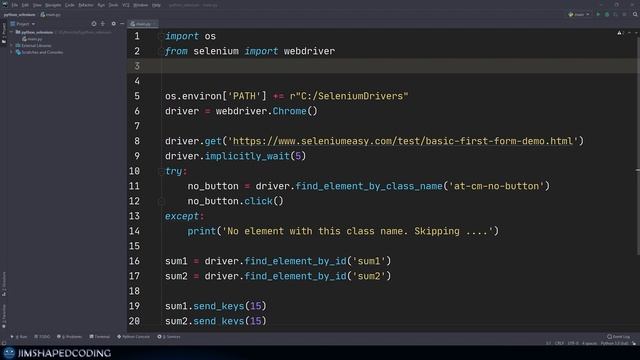Open Terminal tool window tab

100,337
